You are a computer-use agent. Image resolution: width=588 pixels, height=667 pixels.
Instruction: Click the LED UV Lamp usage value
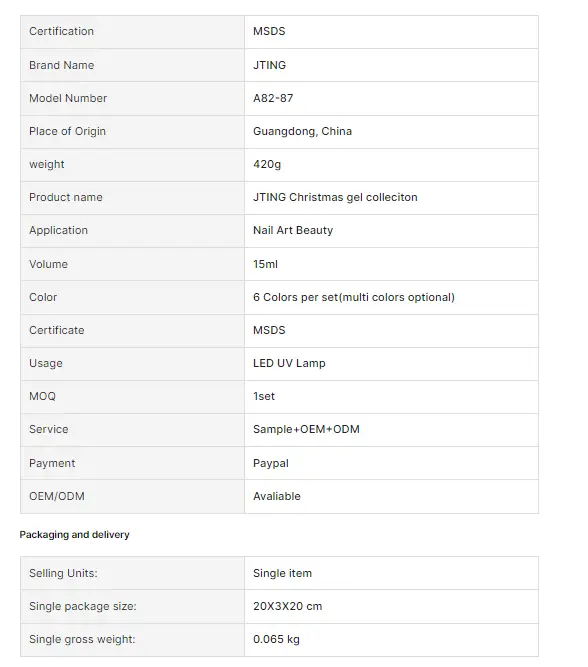click(x=289, y=363)
